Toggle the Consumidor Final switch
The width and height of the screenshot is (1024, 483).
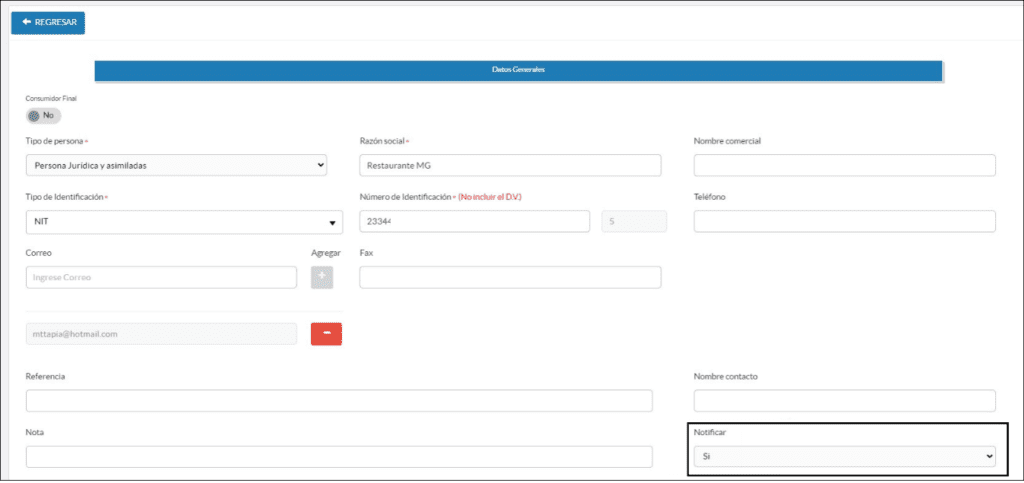point(43,116)
